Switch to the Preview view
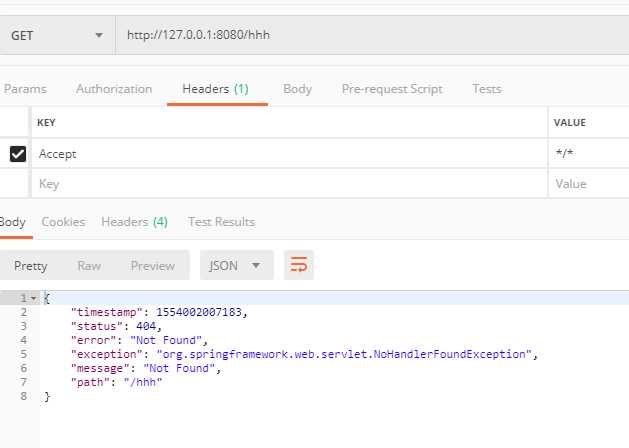This screenshot has width=629, height=448. tap(153, 266)
